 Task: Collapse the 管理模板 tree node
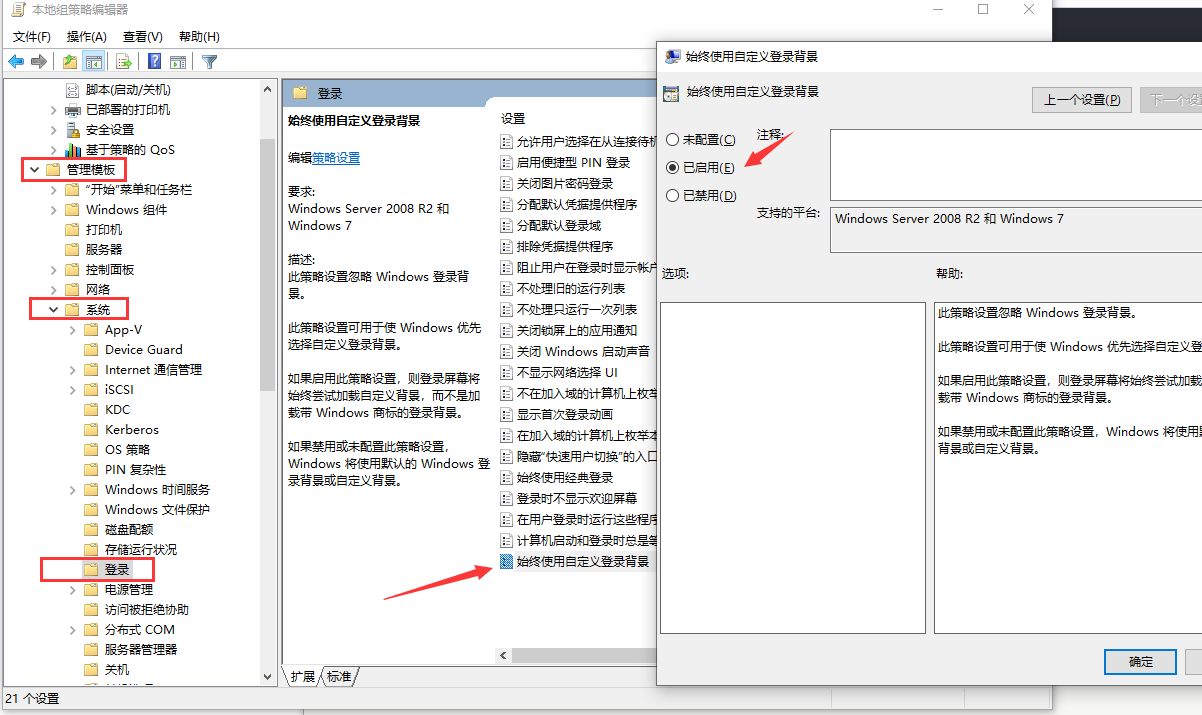pyautogui.click(x=35, y=170)
